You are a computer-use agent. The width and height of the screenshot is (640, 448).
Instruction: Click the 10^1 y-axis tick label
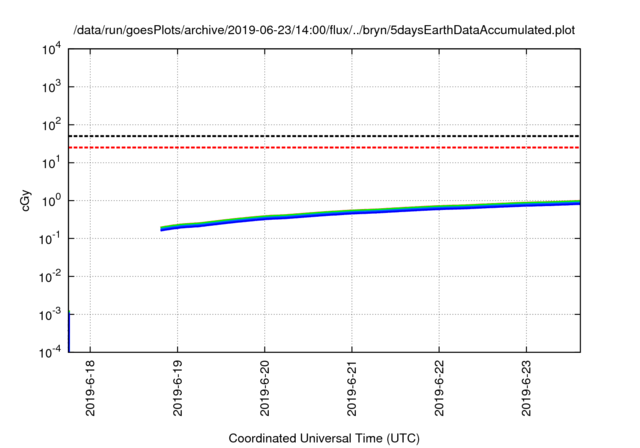[x=51, y=163]
